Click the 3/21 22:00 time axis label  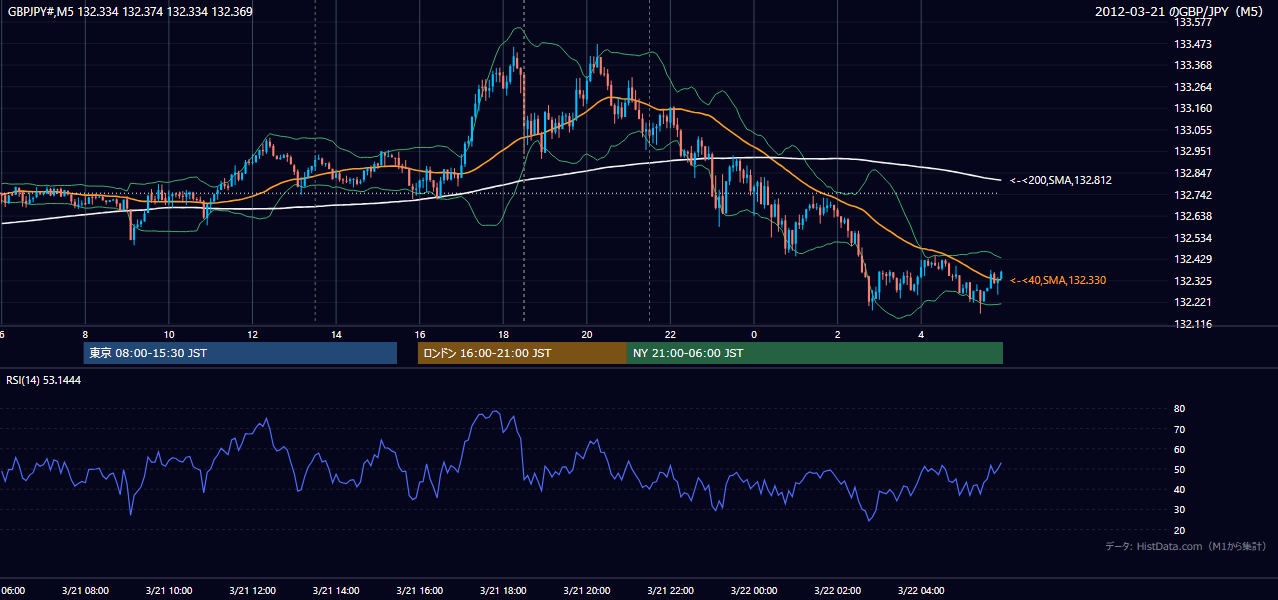tap(670, 591)
